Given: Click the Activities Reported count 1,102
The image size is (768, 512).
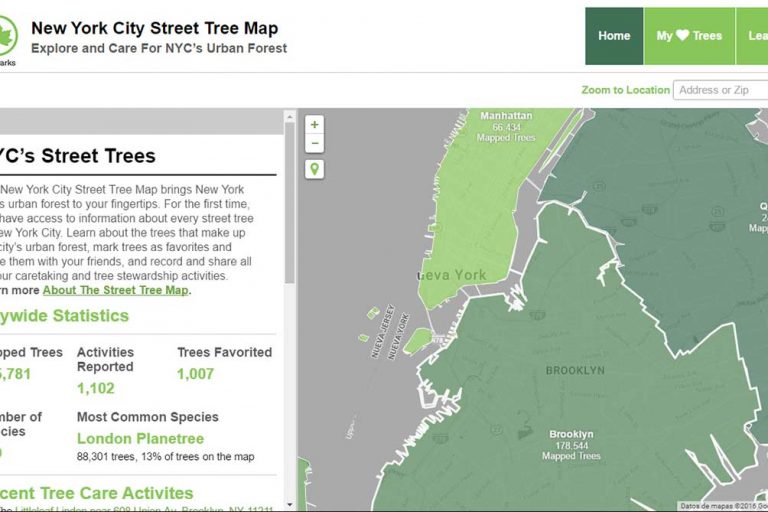Looking at the screenshot, I should point(95,389).
